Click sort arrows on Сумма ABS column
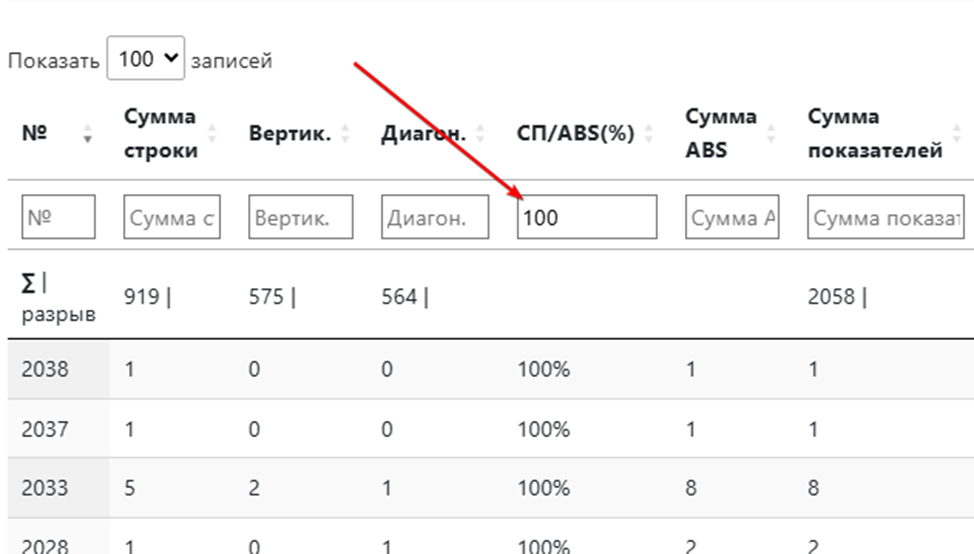This screenshot has width=974, height=554. tap(771, 134)
